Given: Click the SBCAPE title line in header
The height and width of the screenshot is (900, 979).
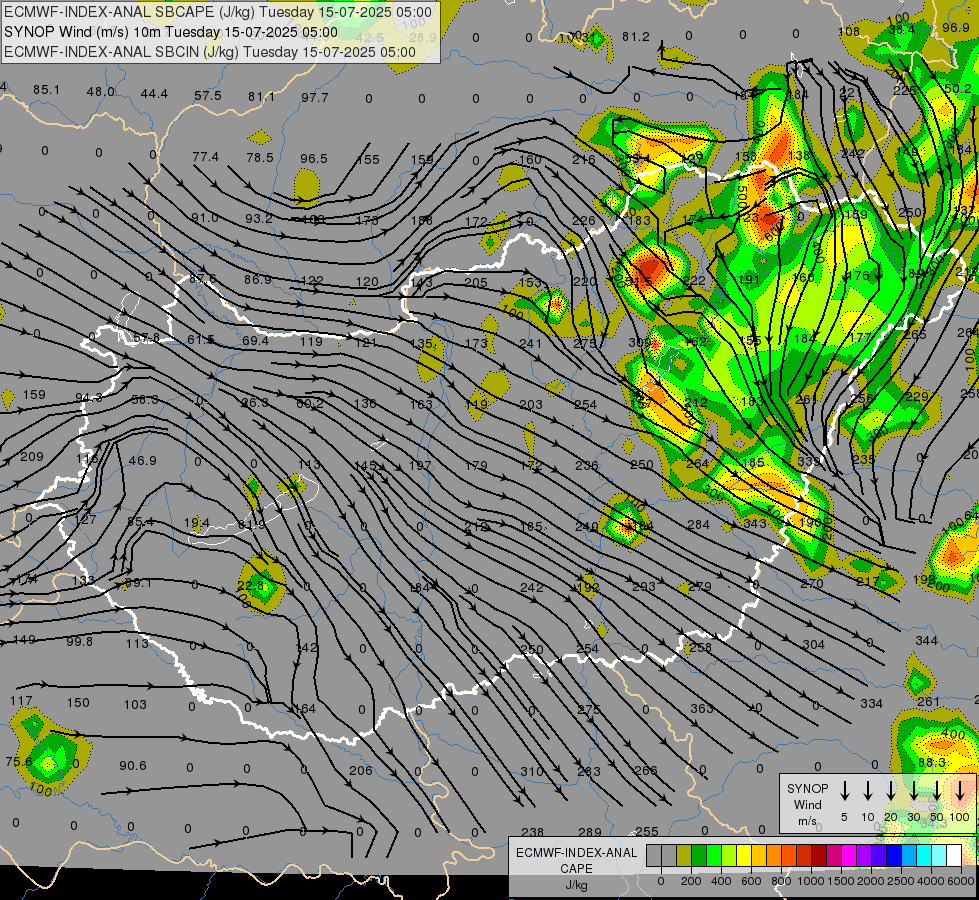Looking at the screenshot, I should [x=217, y=12].
